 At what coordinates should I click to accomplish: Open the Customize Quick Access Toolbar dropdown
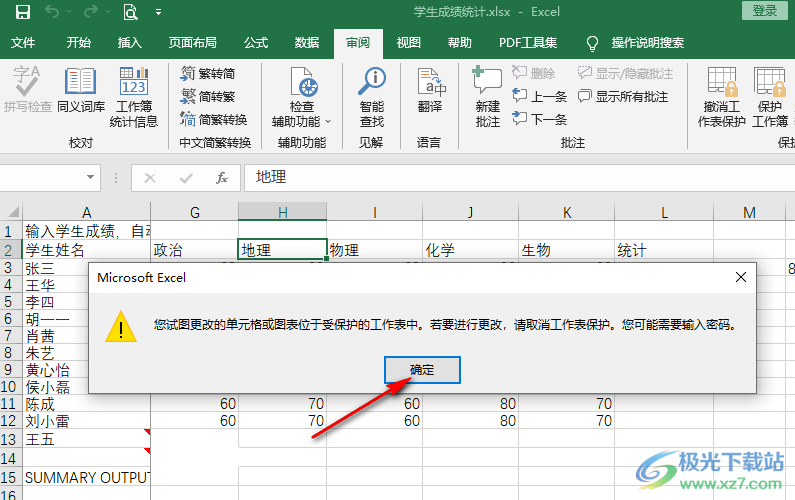point(158,13)
